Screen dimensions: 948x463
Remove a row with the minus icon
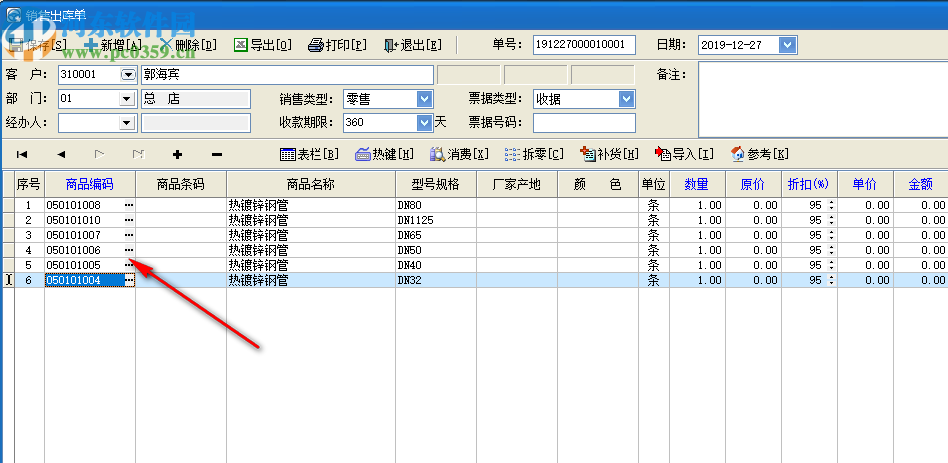(x=216, y=155)
